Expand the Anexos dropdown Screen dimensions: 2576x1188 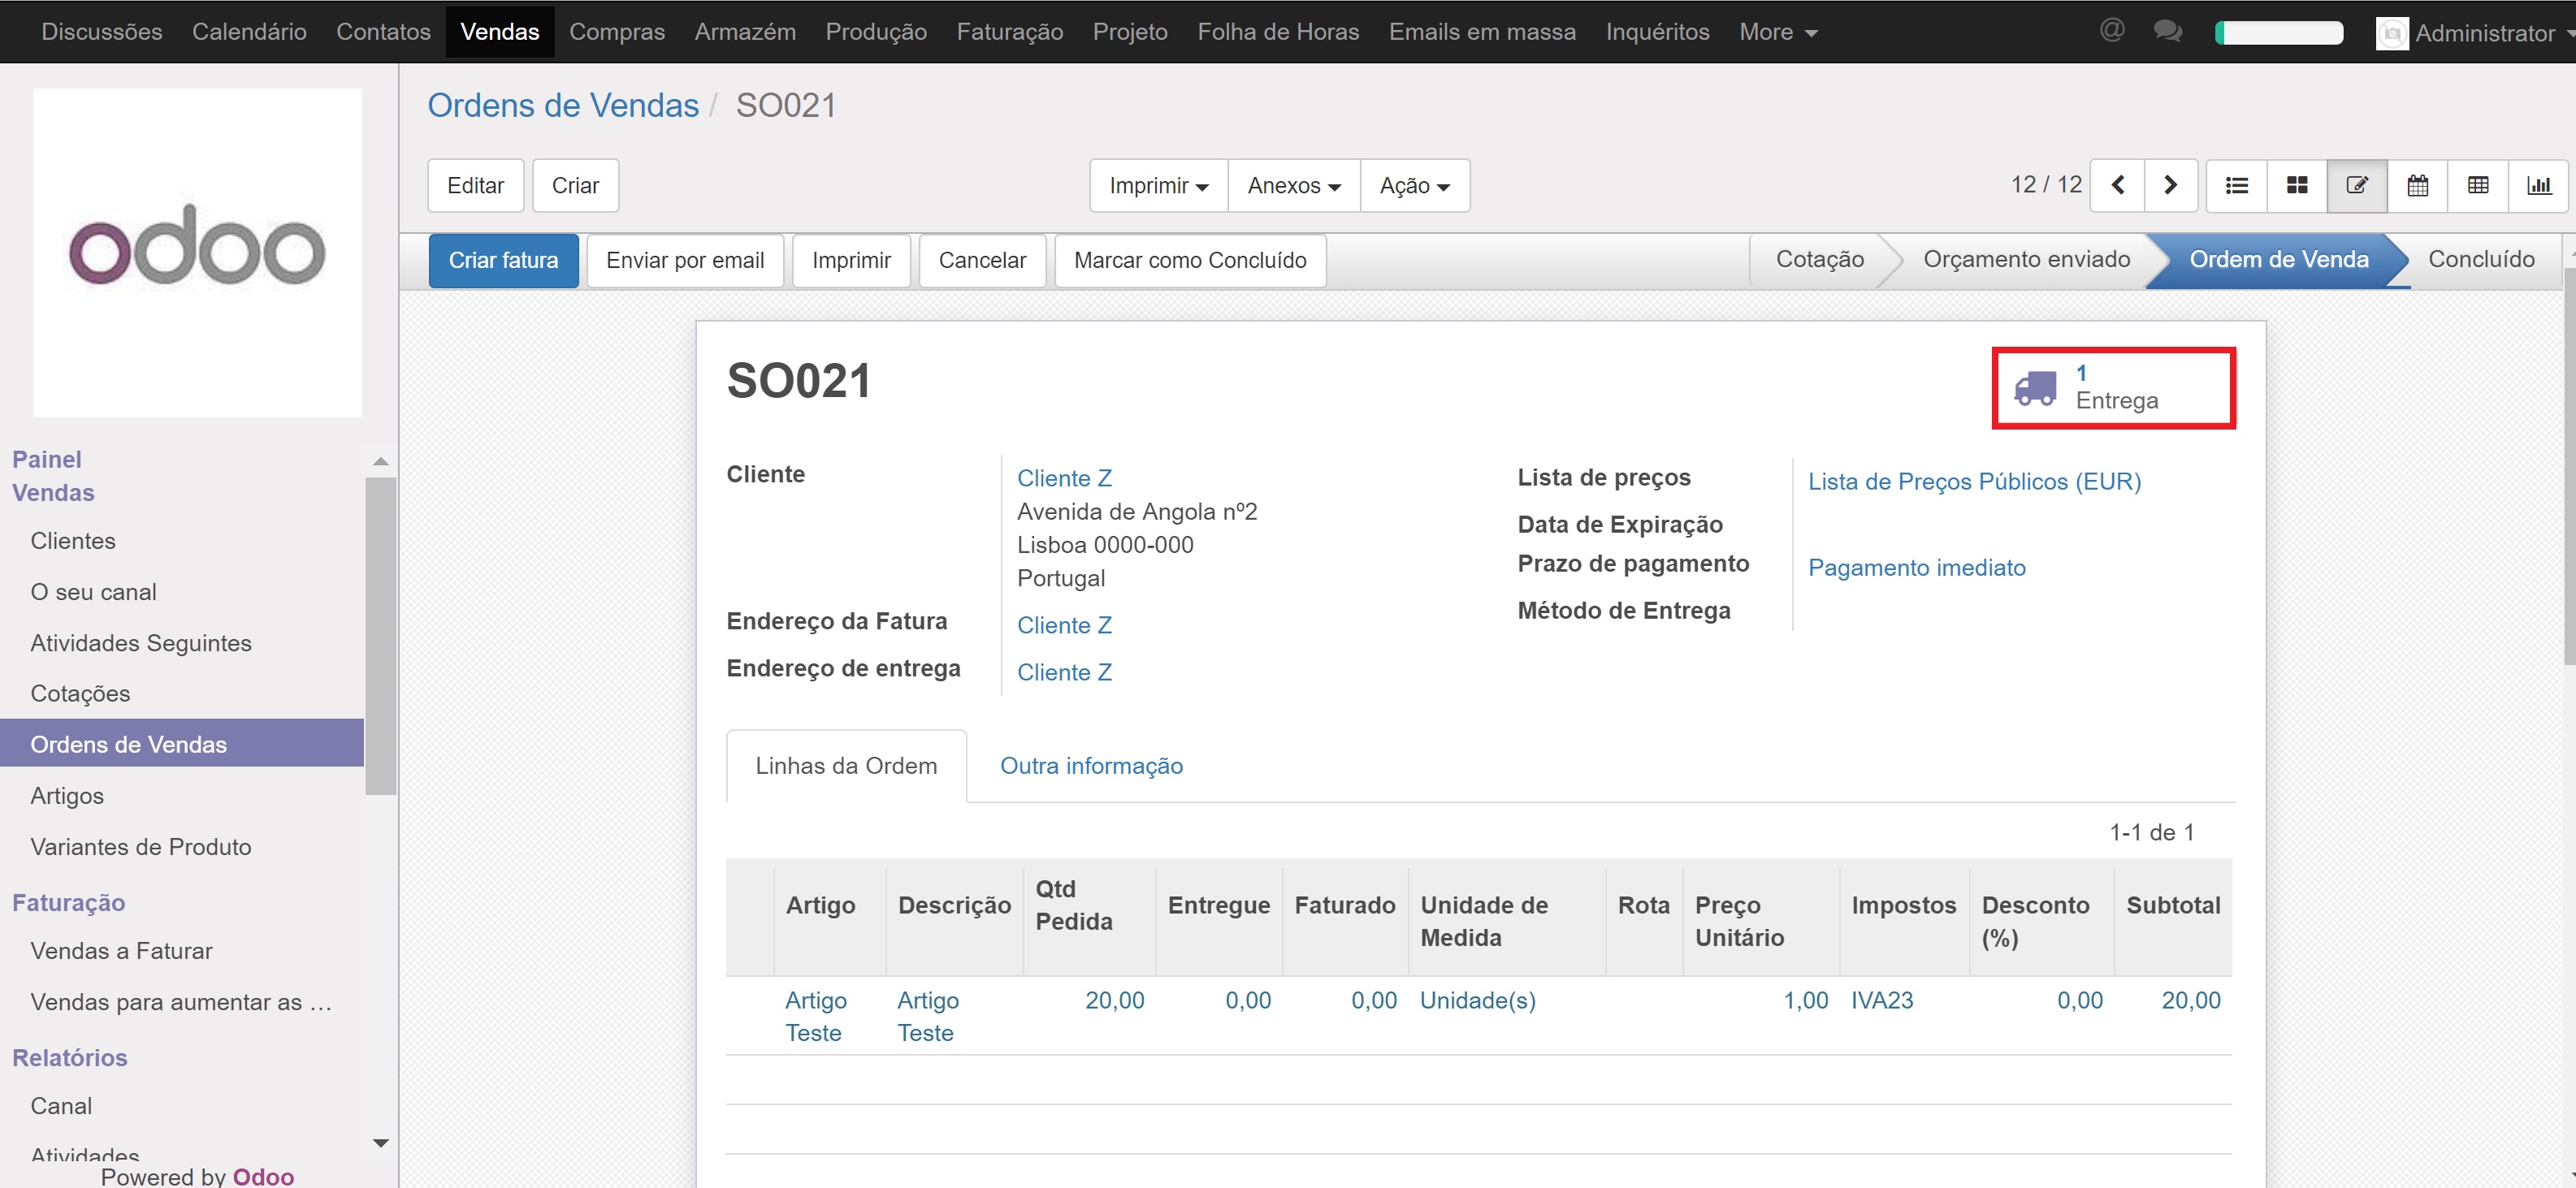tap(1293, 186)
